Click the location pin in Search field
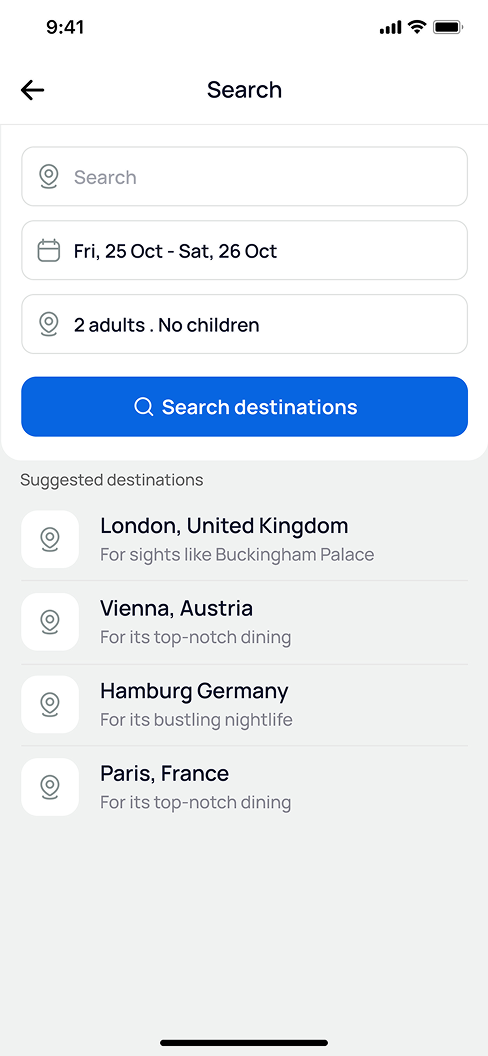 48,176
